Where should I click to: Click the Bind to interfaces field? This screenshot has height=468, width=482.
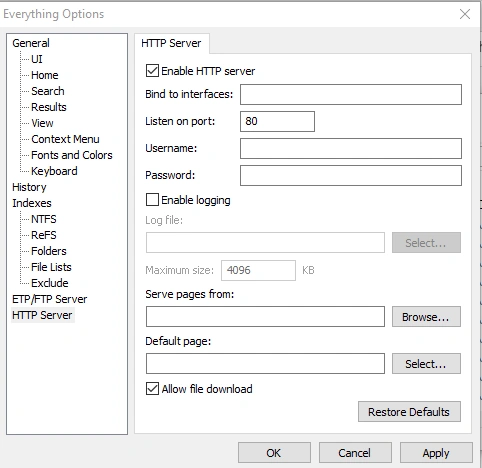point(351,95)
